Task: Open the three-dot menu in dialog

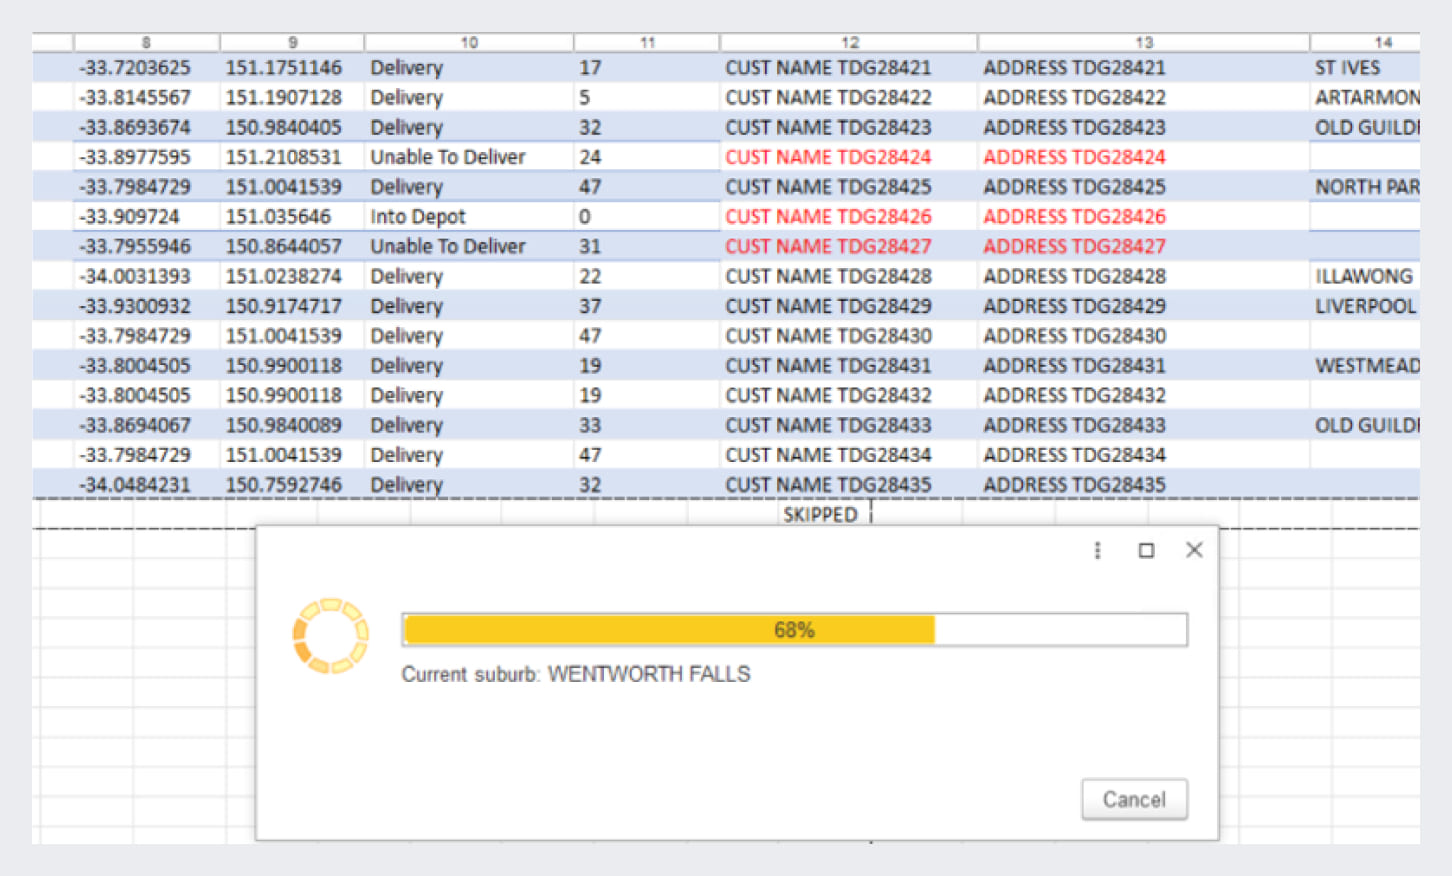Action: pos(1097,550)
